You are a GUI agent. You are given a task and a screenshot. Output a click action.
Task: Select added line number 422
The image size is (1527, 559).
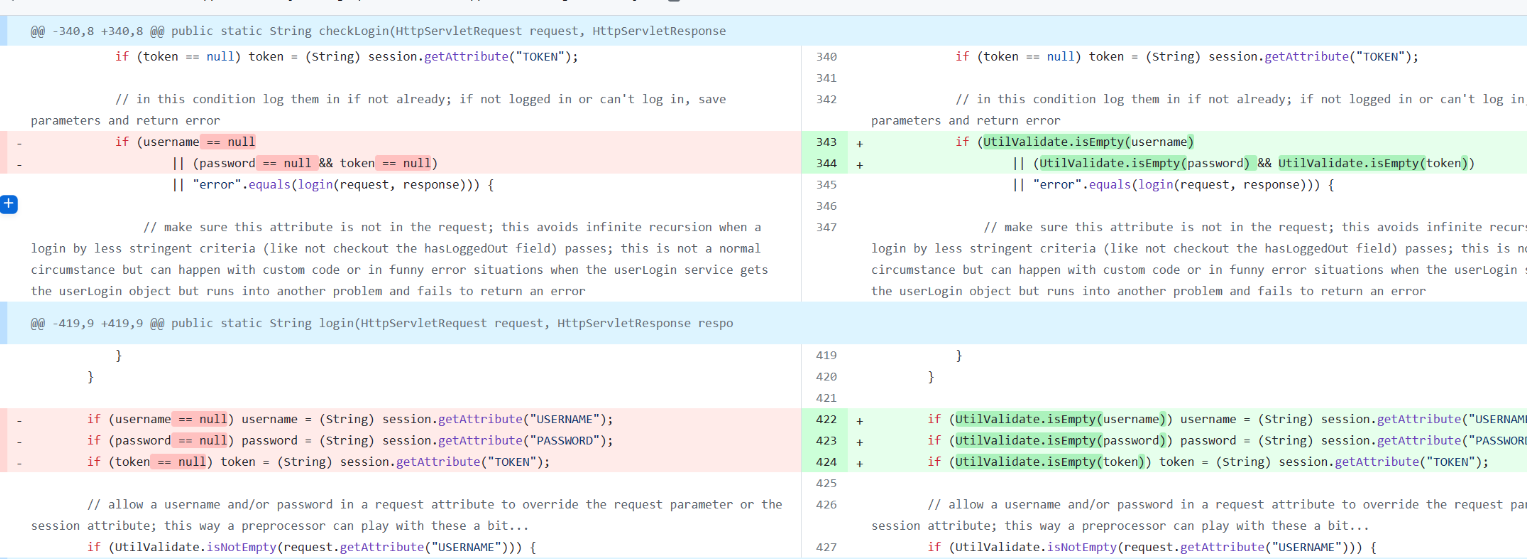[826, 419]
